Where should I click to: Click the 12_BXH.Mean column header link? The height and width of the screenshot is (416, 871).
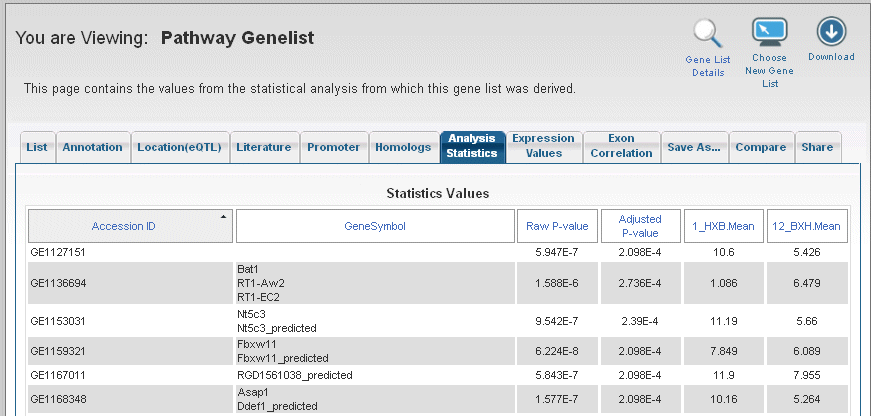tap(807, 226)
